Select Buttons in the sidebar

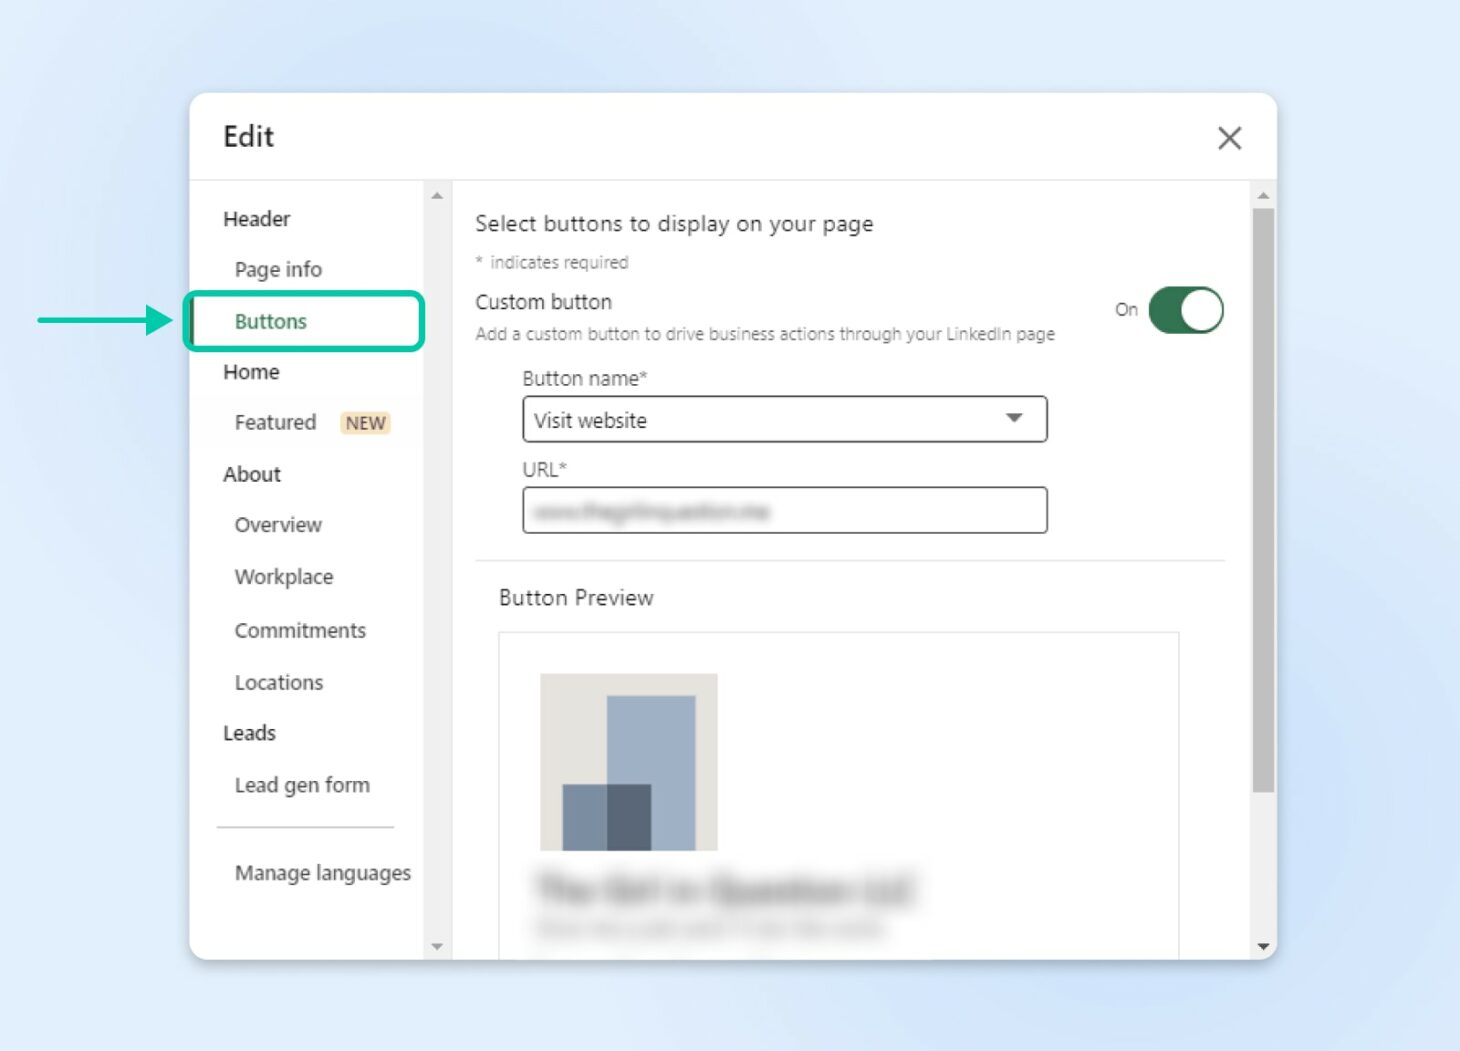(x=270, y=321)
